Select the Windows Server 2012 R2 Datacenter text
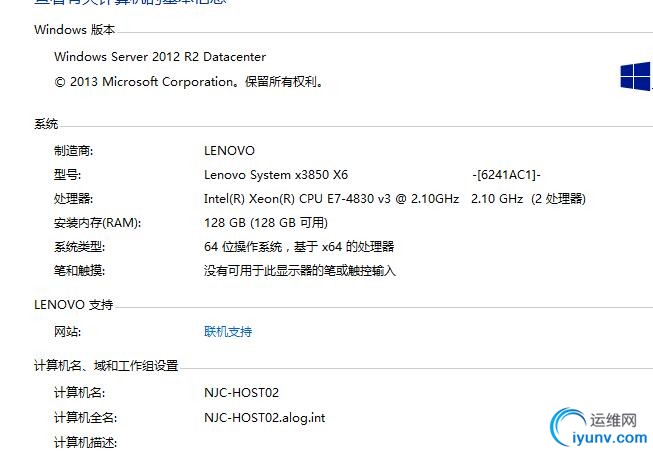 click(160, 56)
